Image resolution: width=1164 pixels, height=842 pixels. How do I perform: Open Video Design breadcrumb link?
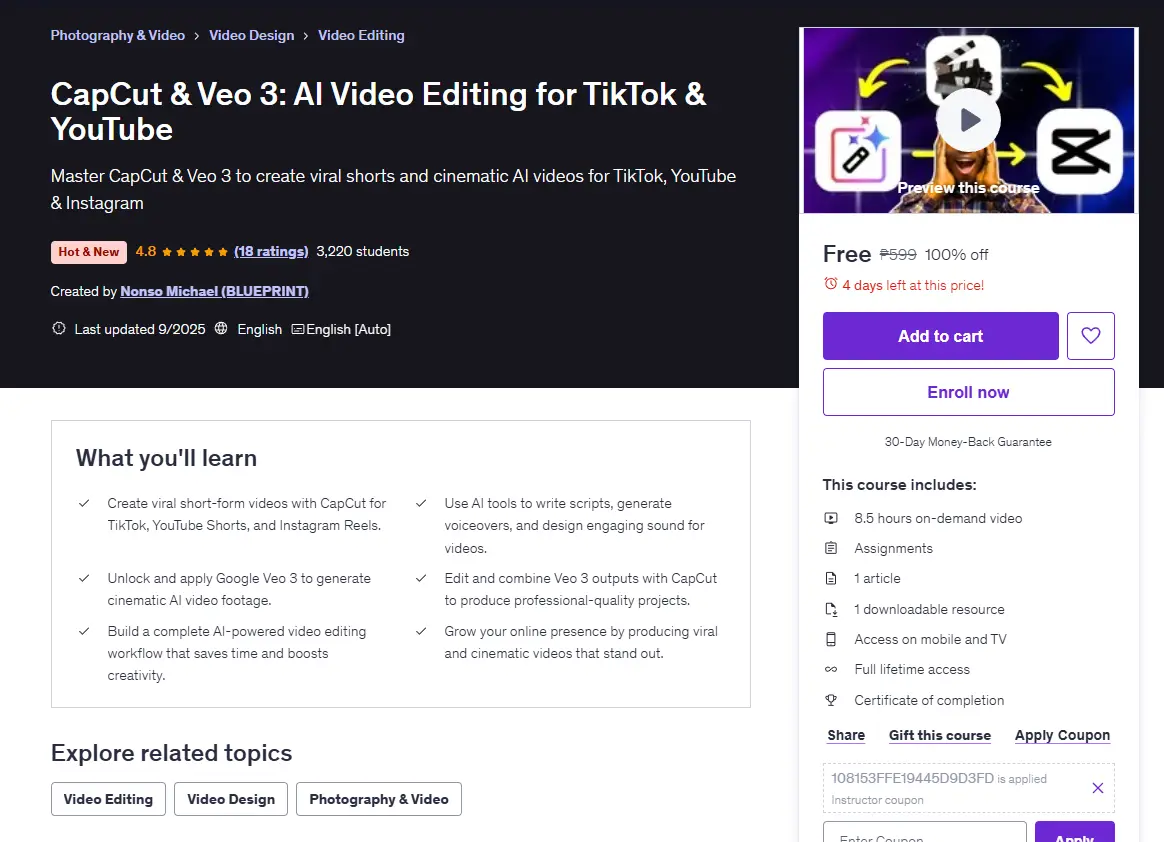[252, 35]
